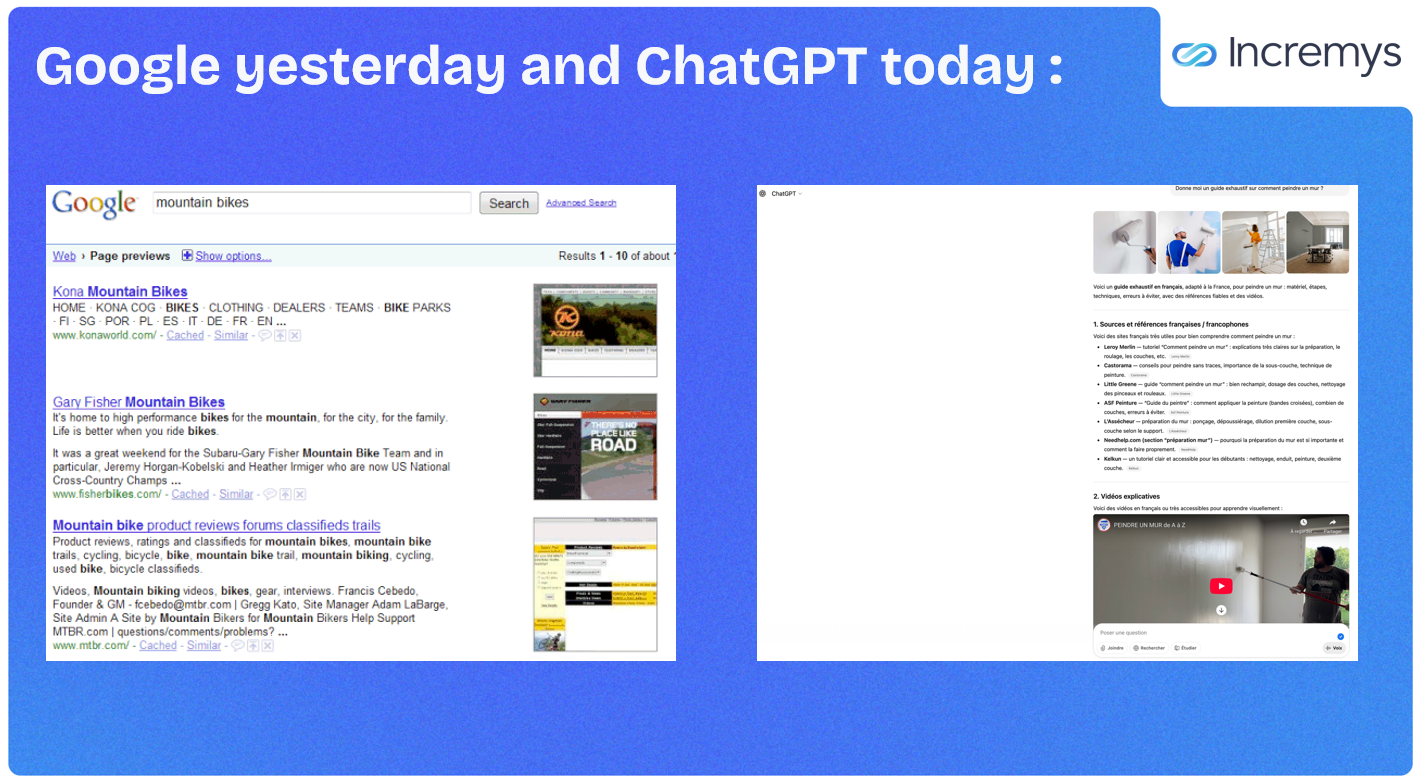Click the Étudier button in ChatGPT

click(x=1185, y=648)
